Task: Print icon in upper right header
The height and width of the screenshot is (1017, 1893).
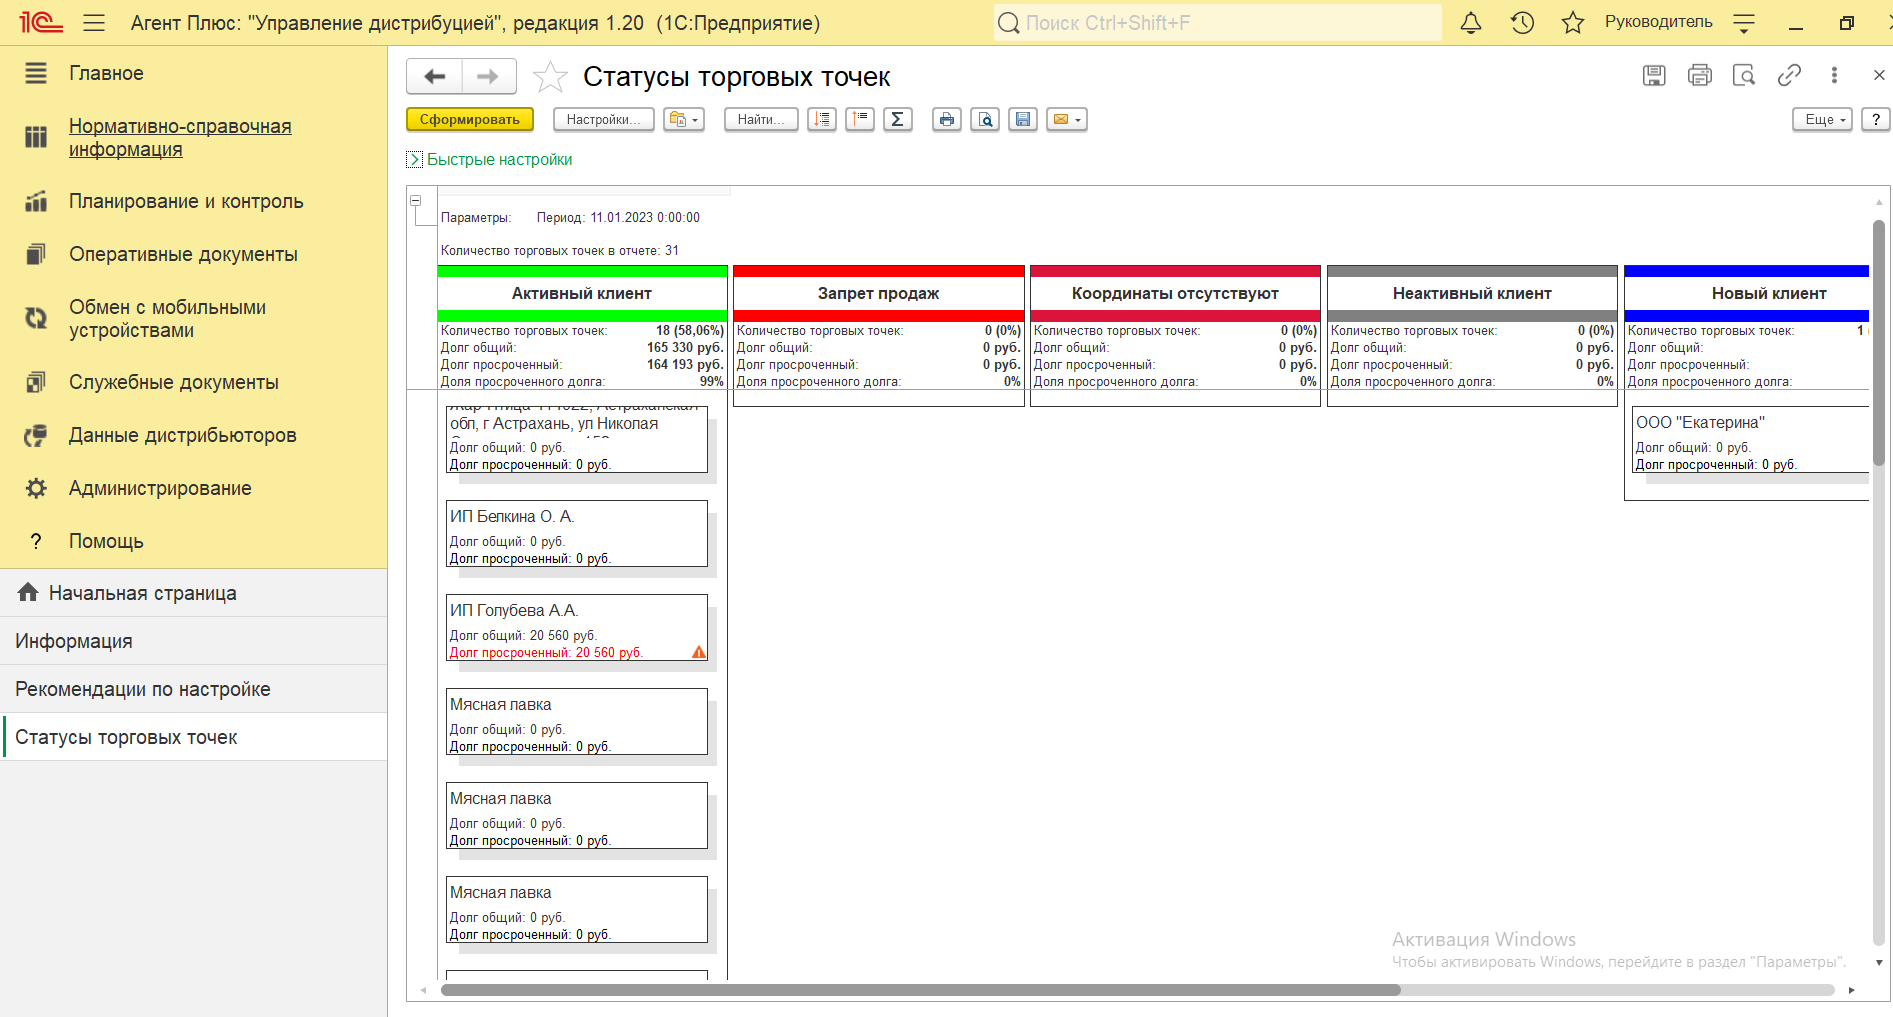Action: click(x=1699, y=75)
